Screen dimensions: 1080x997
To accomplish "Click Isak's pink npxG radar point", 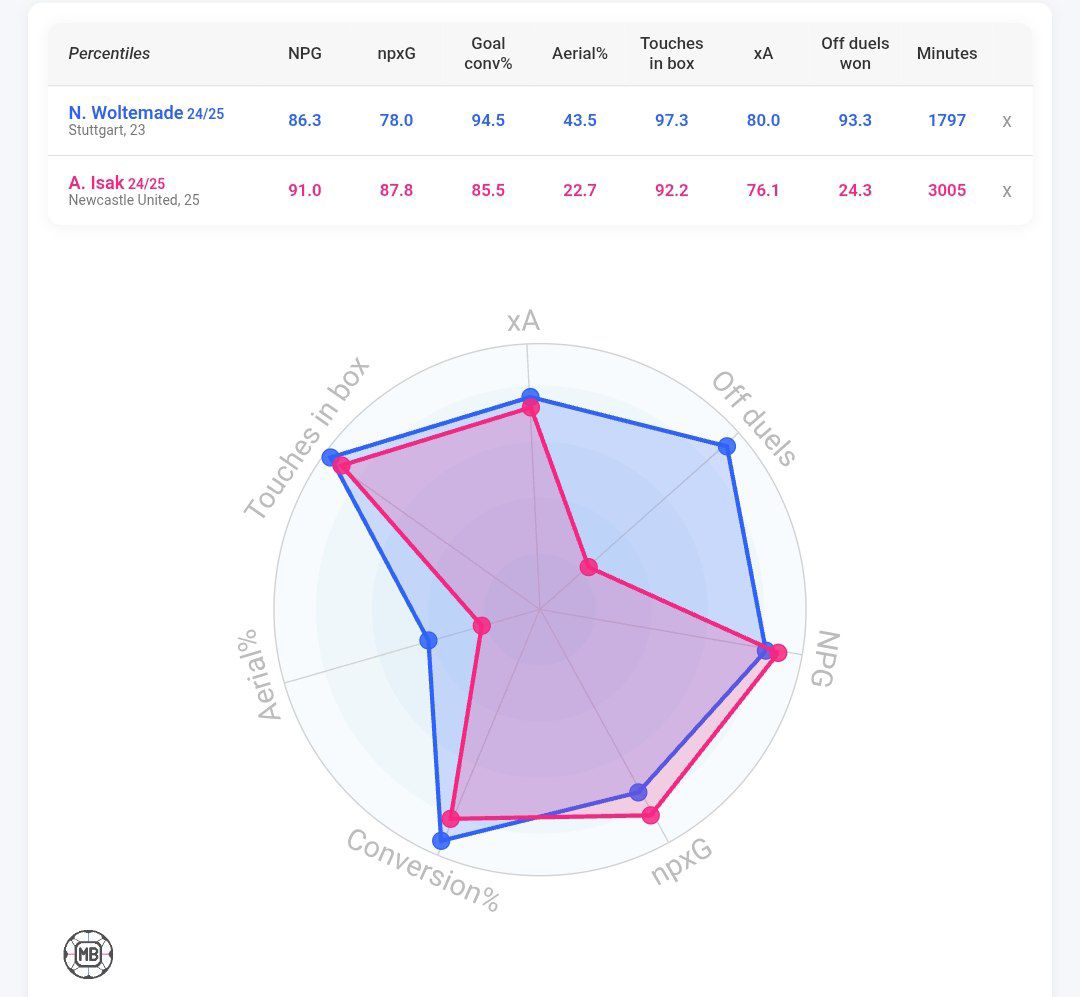I will (x=651, y=815).
